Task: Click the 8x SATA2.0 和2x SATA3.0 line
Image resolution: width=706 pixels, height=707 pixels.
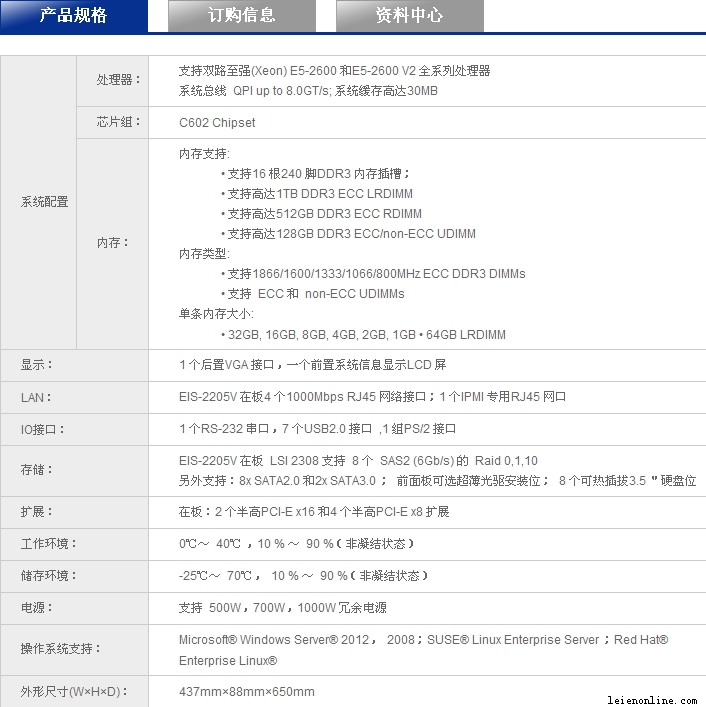Action: click(x=437, y=481)
